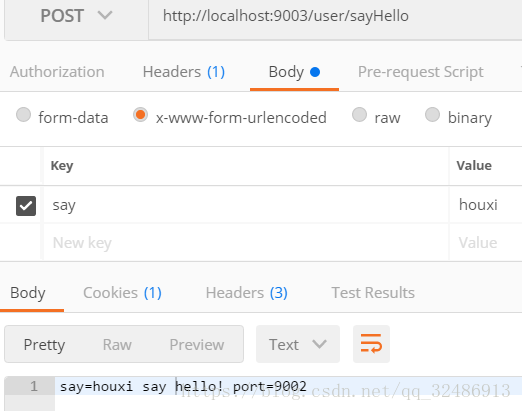Toggle the line wrap icon
The image size is (522, 411).
click(x=371, y=344)
